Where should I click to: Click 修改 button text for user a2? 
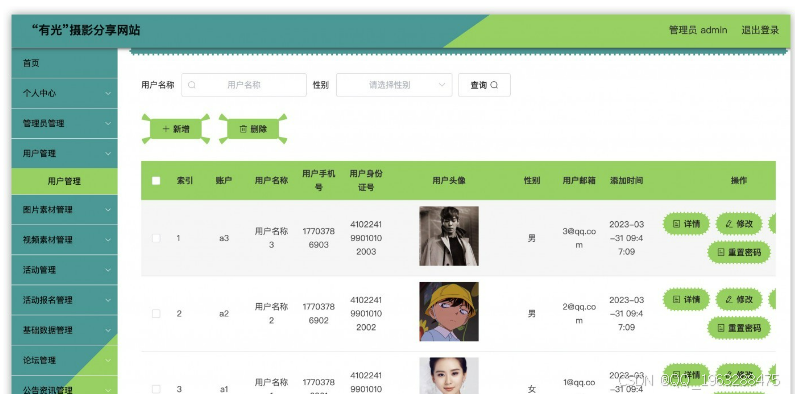[x=745, y=299]
